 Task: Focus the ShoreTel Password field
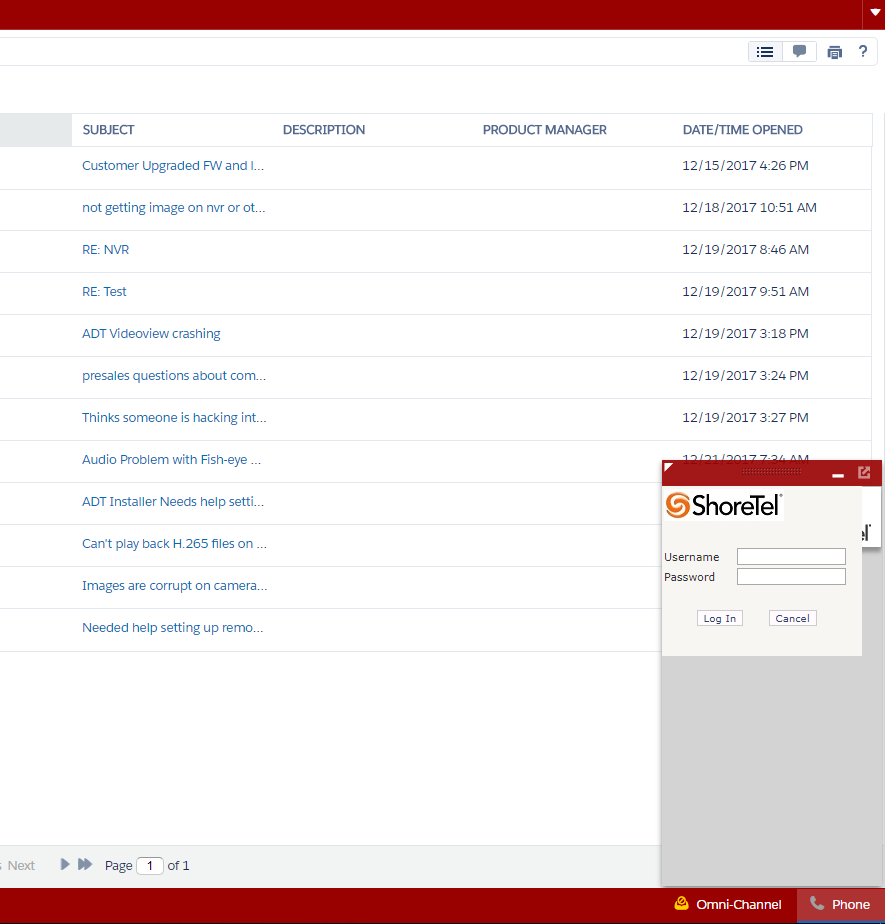tap(791, 576)
